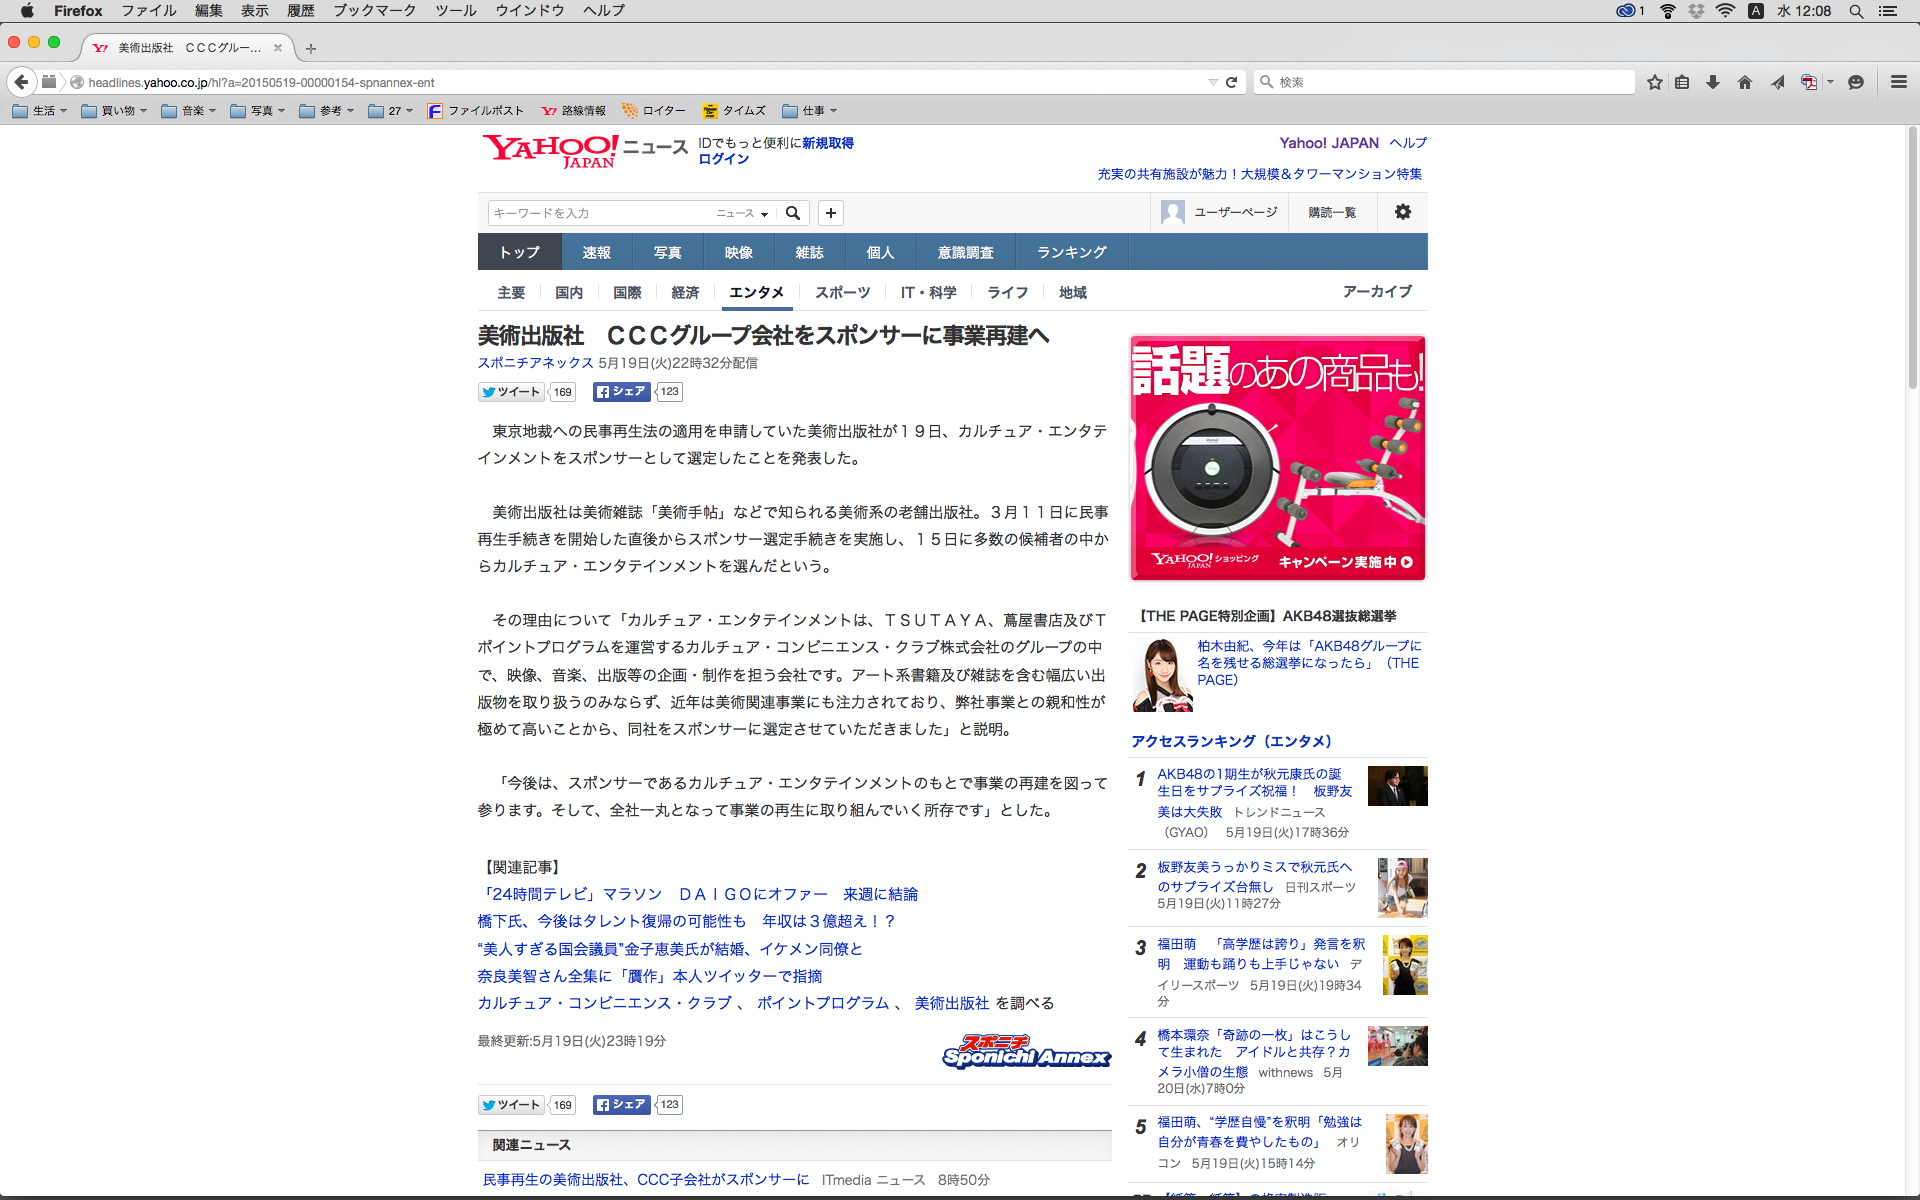Click the magnifier button beside keyword box
This screenshot has height=1200, width=1920.
click(793, 213)
